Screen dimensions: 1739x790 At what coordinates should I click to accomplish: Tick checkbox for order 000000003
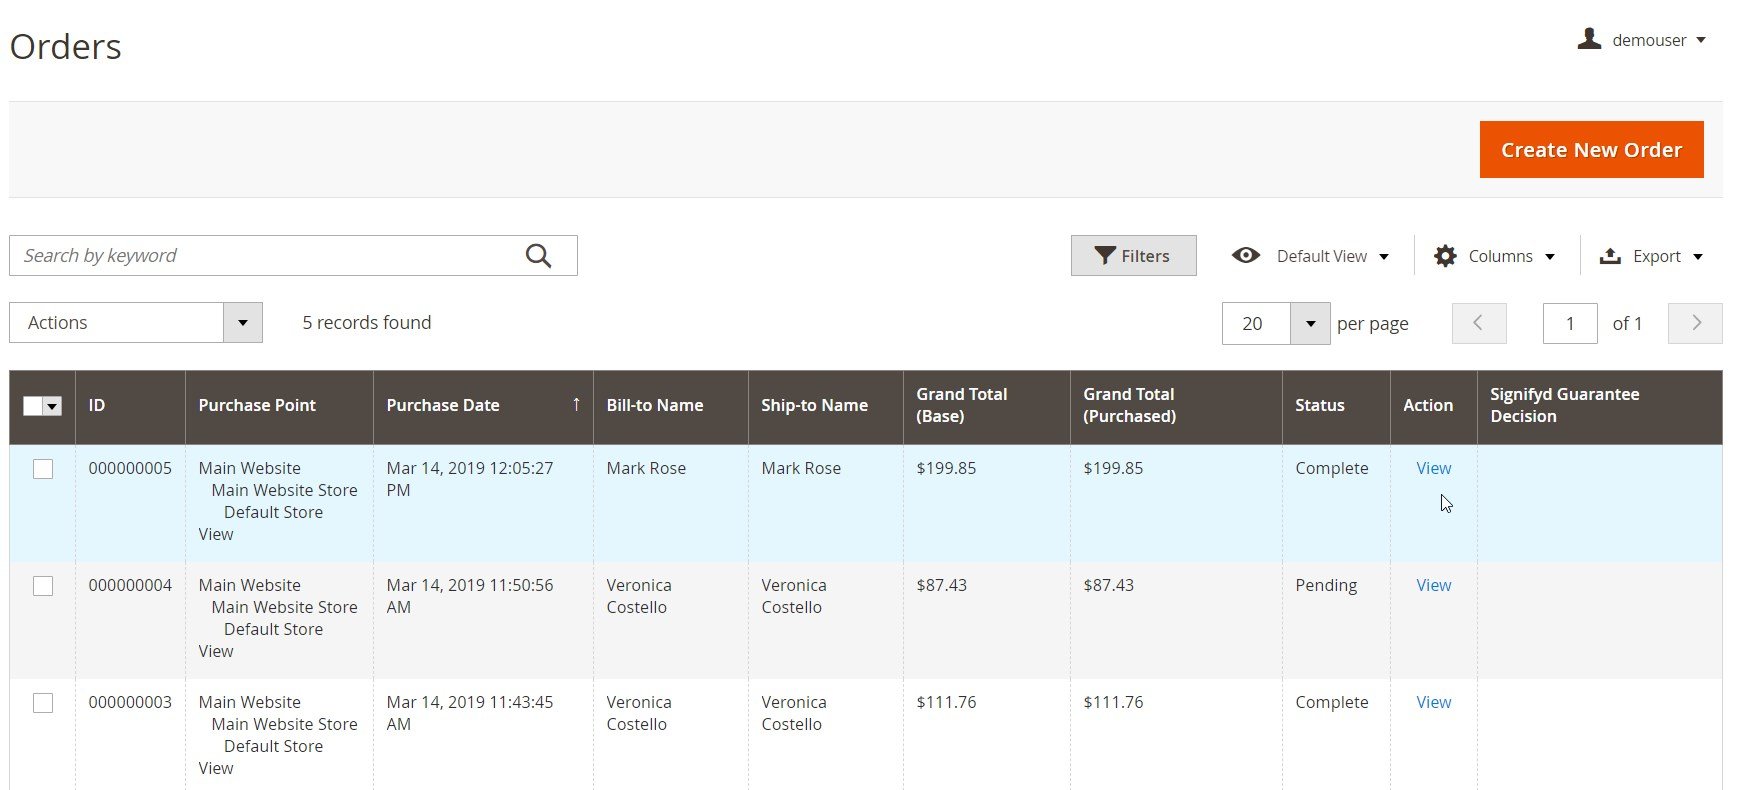pyautogui.click(x=43, y=702)
